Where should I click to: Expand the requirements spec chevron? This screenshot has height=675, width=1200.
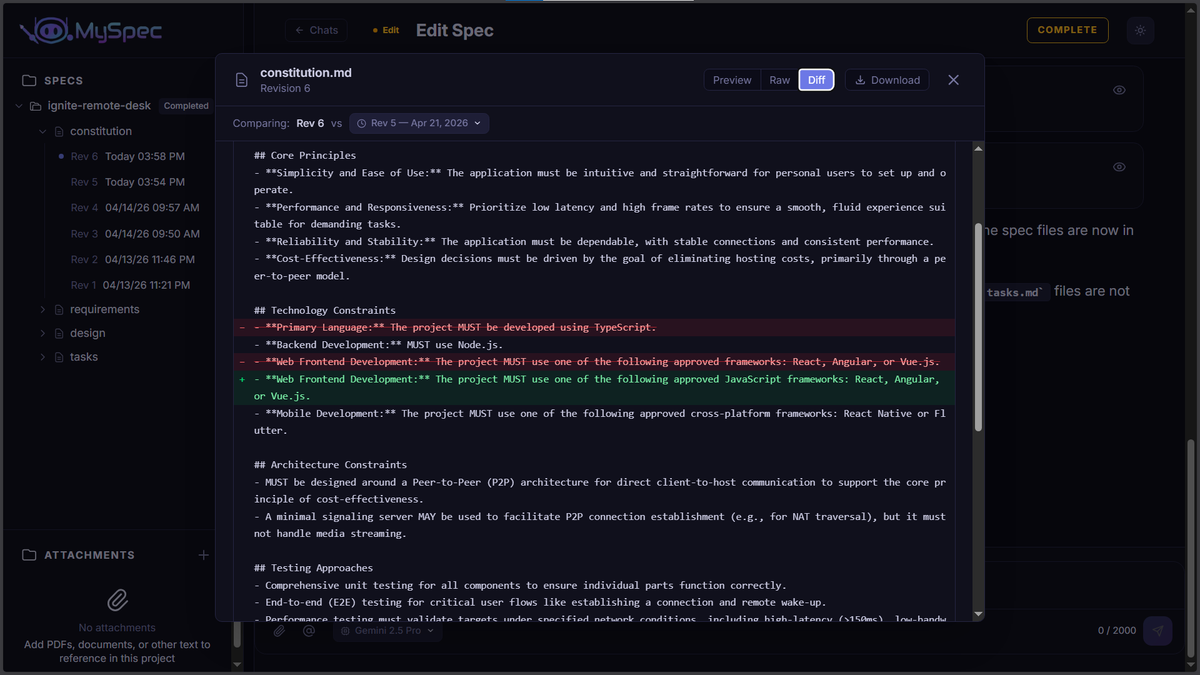[x=43, y=309]
